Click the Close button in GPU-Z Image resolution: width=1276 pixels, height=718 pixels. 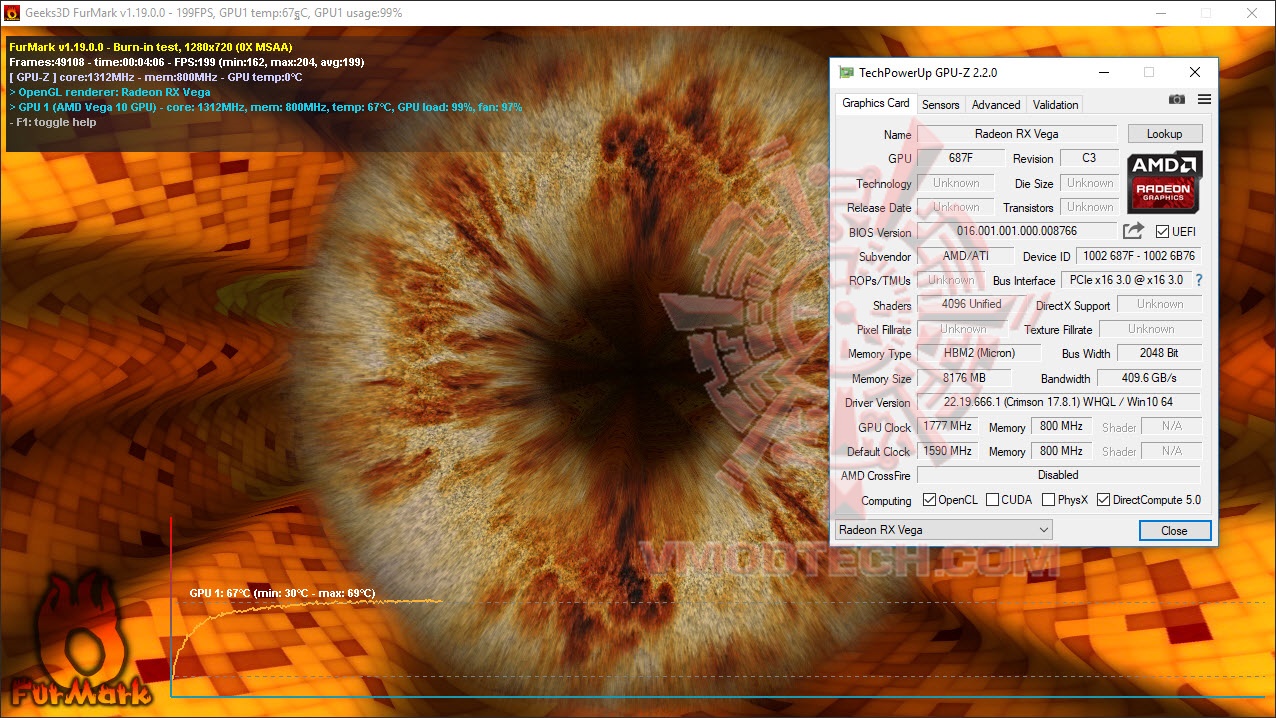1175,531
